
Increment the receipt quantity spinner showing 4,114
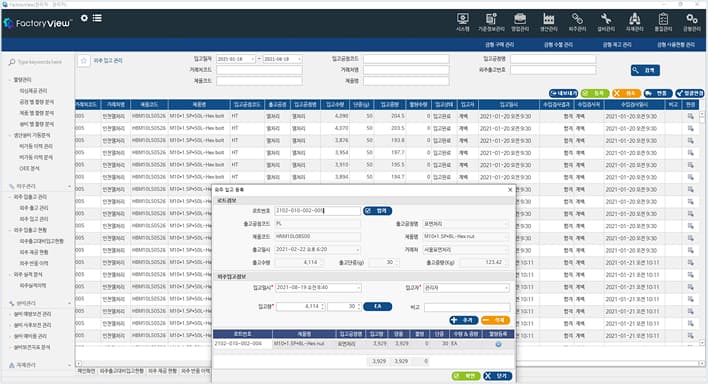pyautogui.click(x=322, y=304)
